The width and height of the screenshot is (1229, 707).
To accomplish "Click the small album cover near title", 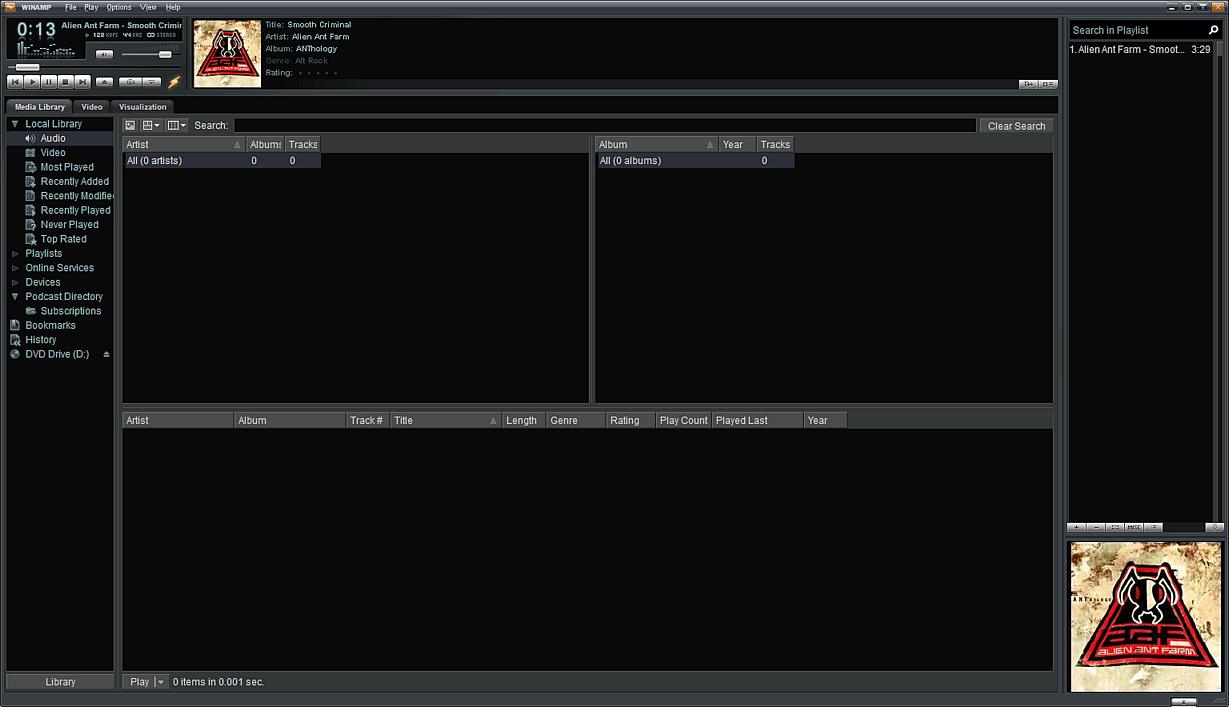I will (x=227, y=54).
